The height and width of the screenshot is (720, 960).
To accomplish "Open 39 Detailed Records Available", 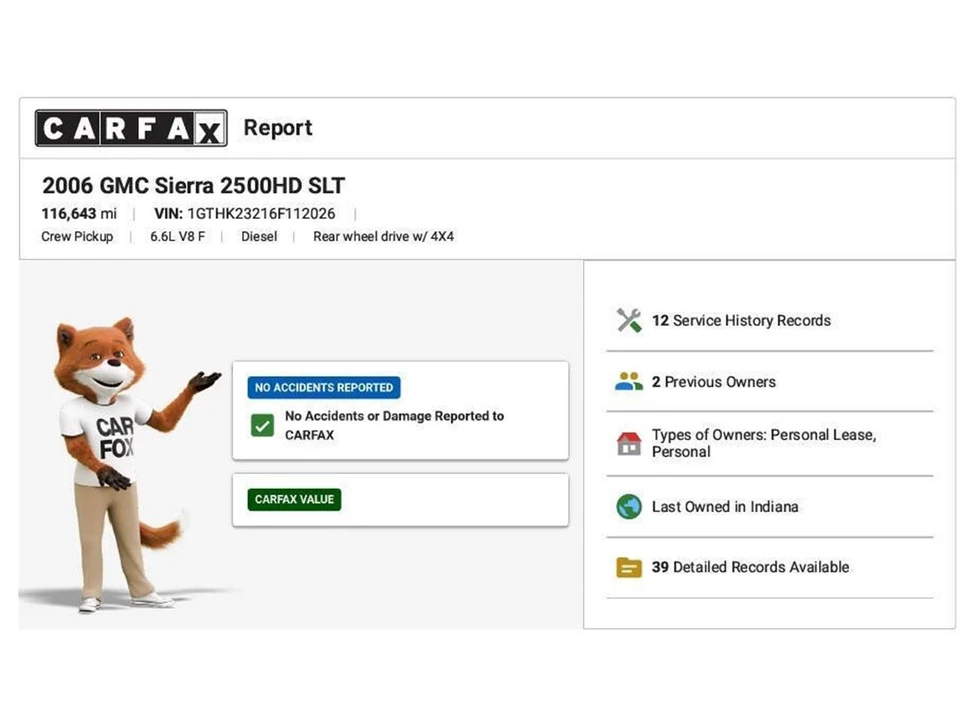I will point(750,567).
